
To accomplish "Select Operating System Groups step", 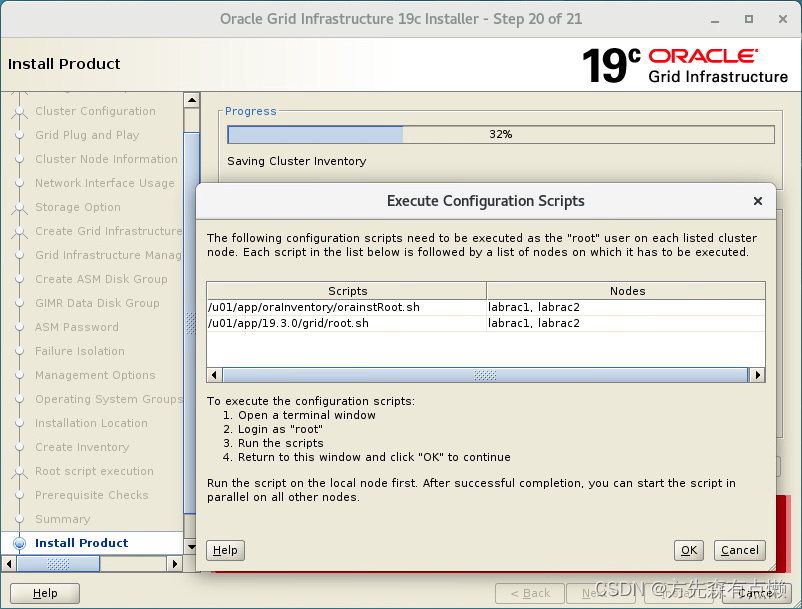I will 108,399.
